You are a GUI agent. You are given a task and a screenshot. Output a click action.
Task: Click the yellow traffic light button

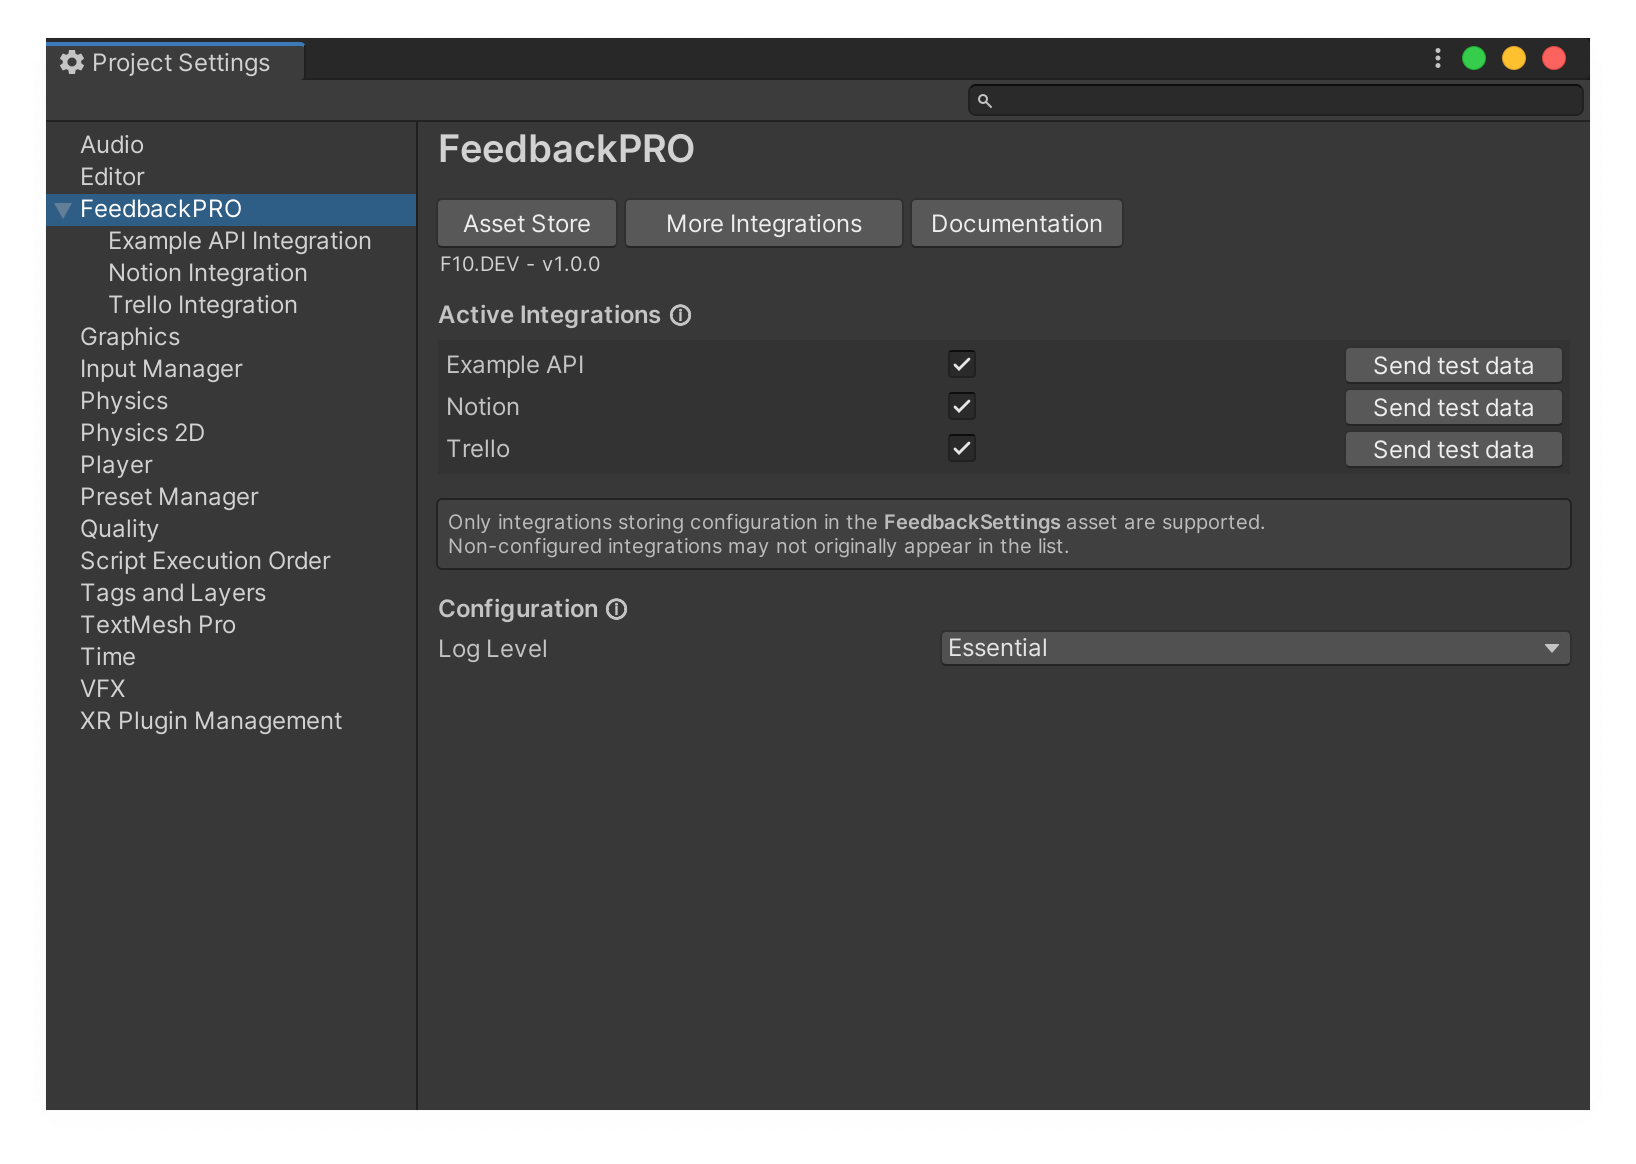click(x=1513, y=58)
